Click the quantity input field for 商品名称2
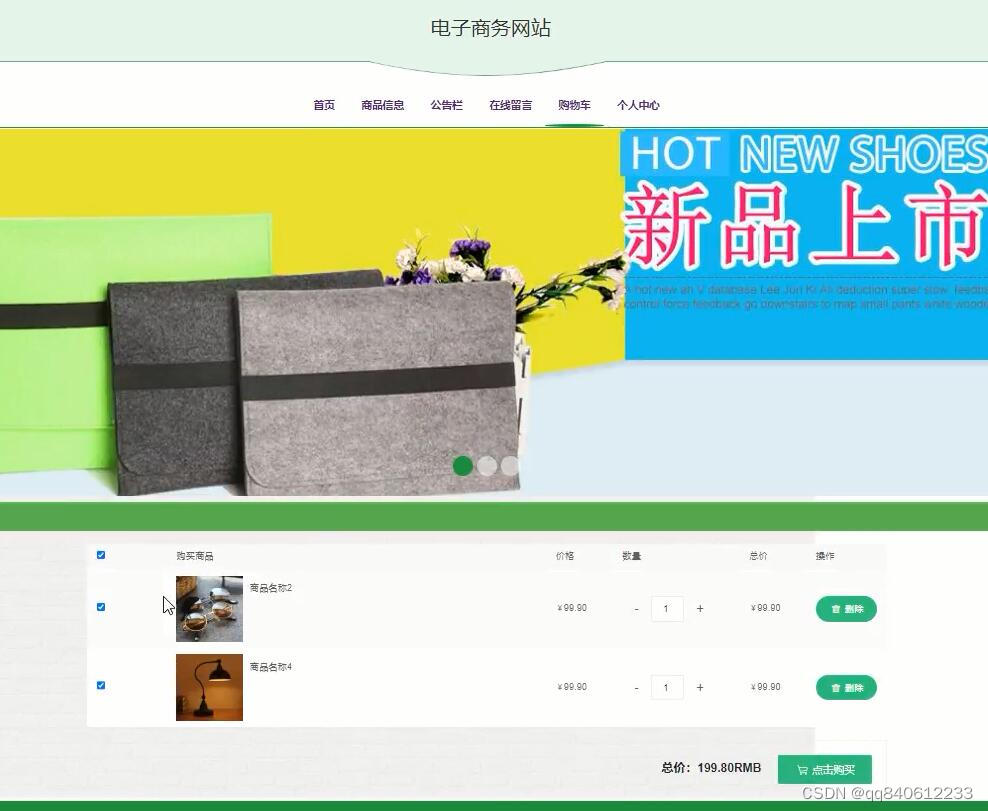This screenshot has height=811, width=988. tap(667, 608)
